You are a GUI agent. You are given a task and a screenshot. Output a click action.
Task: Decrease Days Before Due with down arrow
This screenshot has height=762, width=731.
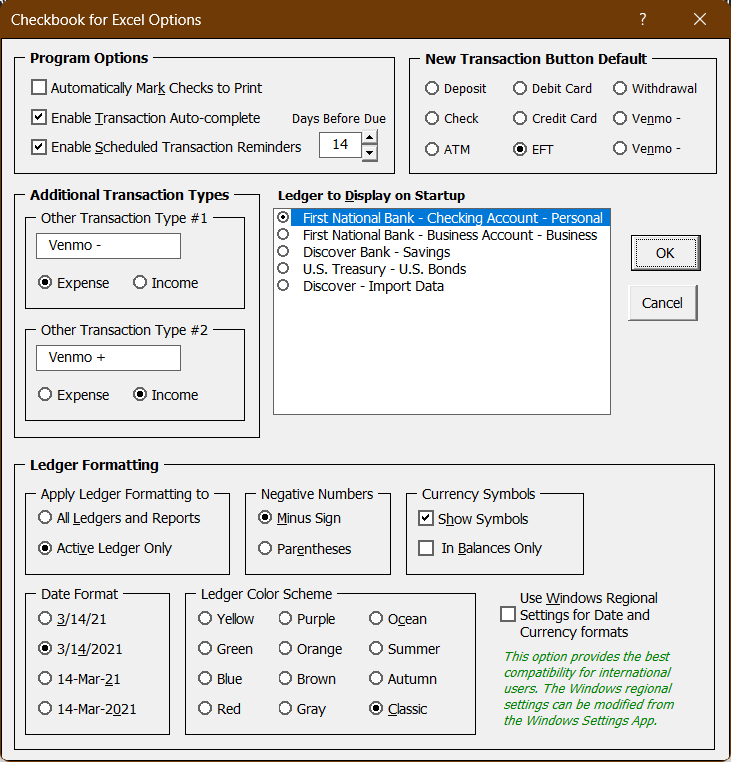coord(370,152)
